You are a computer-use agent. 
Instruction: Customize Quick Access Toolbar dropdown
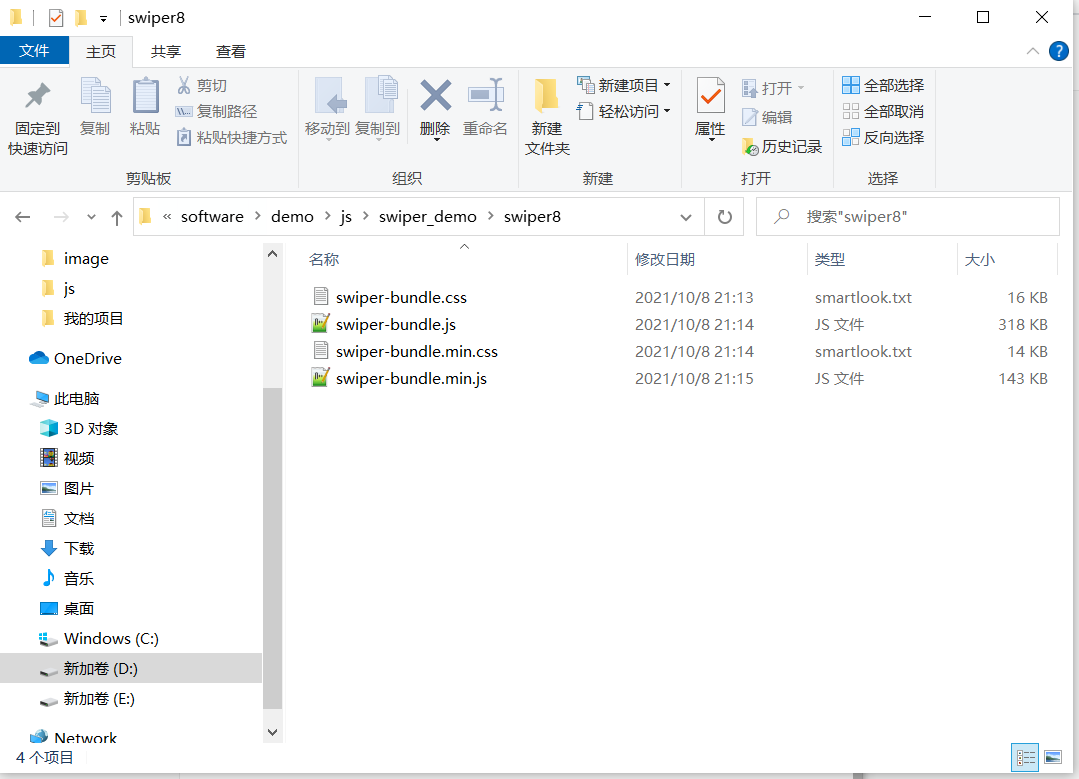pos(103,19)
